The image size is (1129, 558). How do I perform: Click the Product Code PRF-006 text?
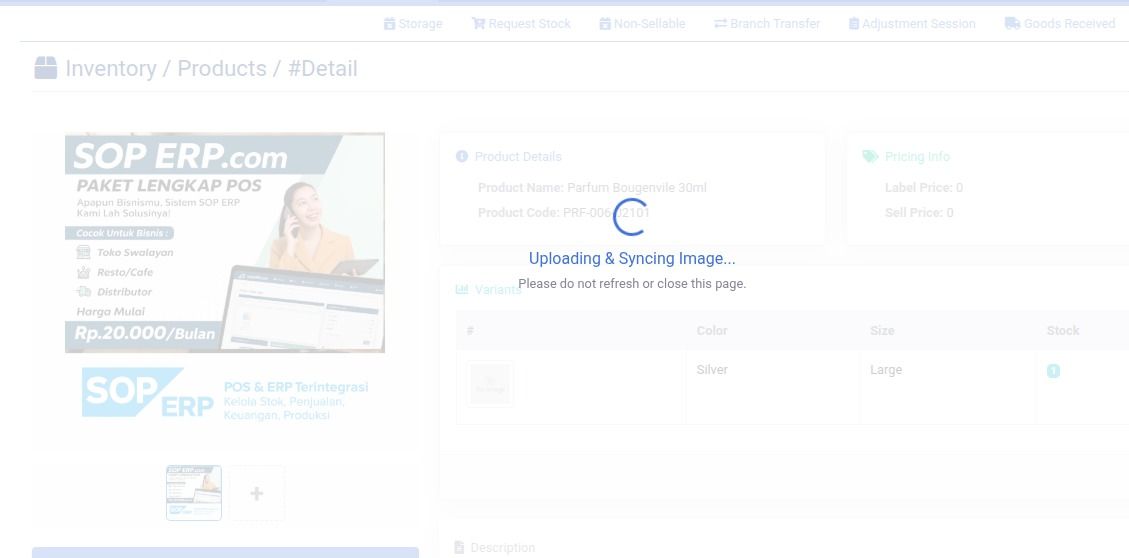pos(564,213)
